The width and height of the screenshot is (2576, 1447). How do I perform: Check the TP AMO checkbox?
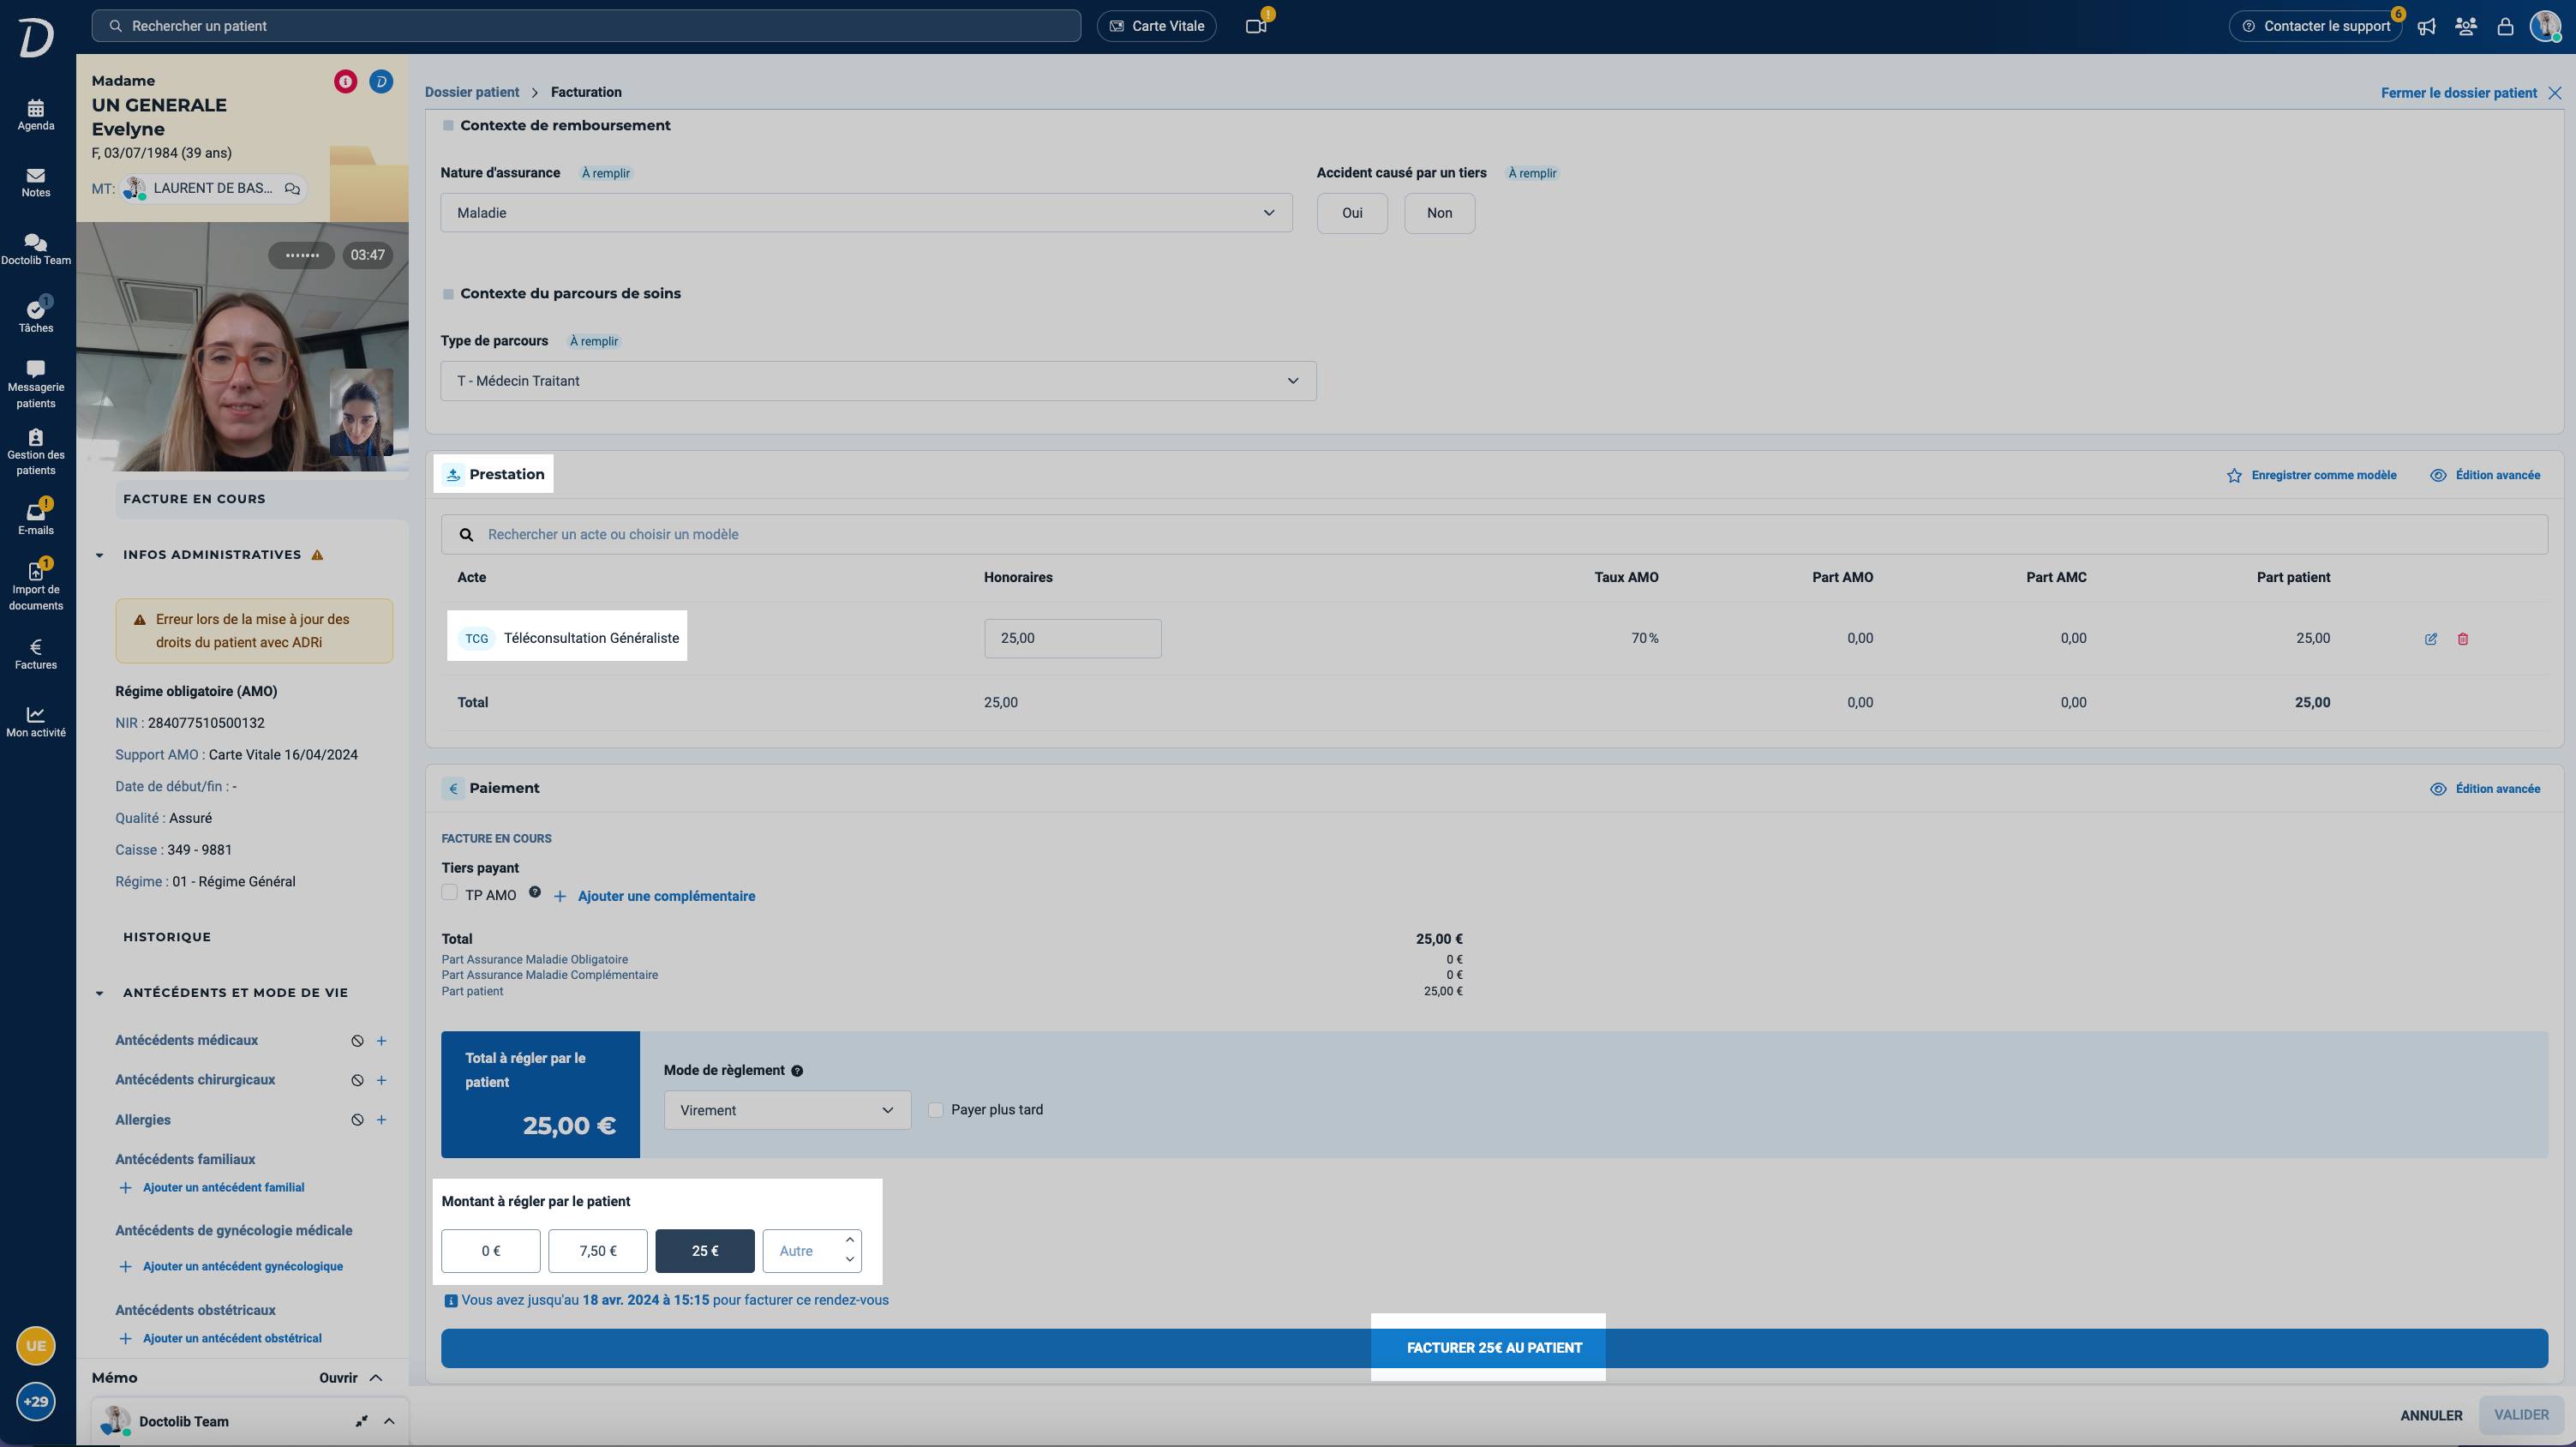coord(450,893)
